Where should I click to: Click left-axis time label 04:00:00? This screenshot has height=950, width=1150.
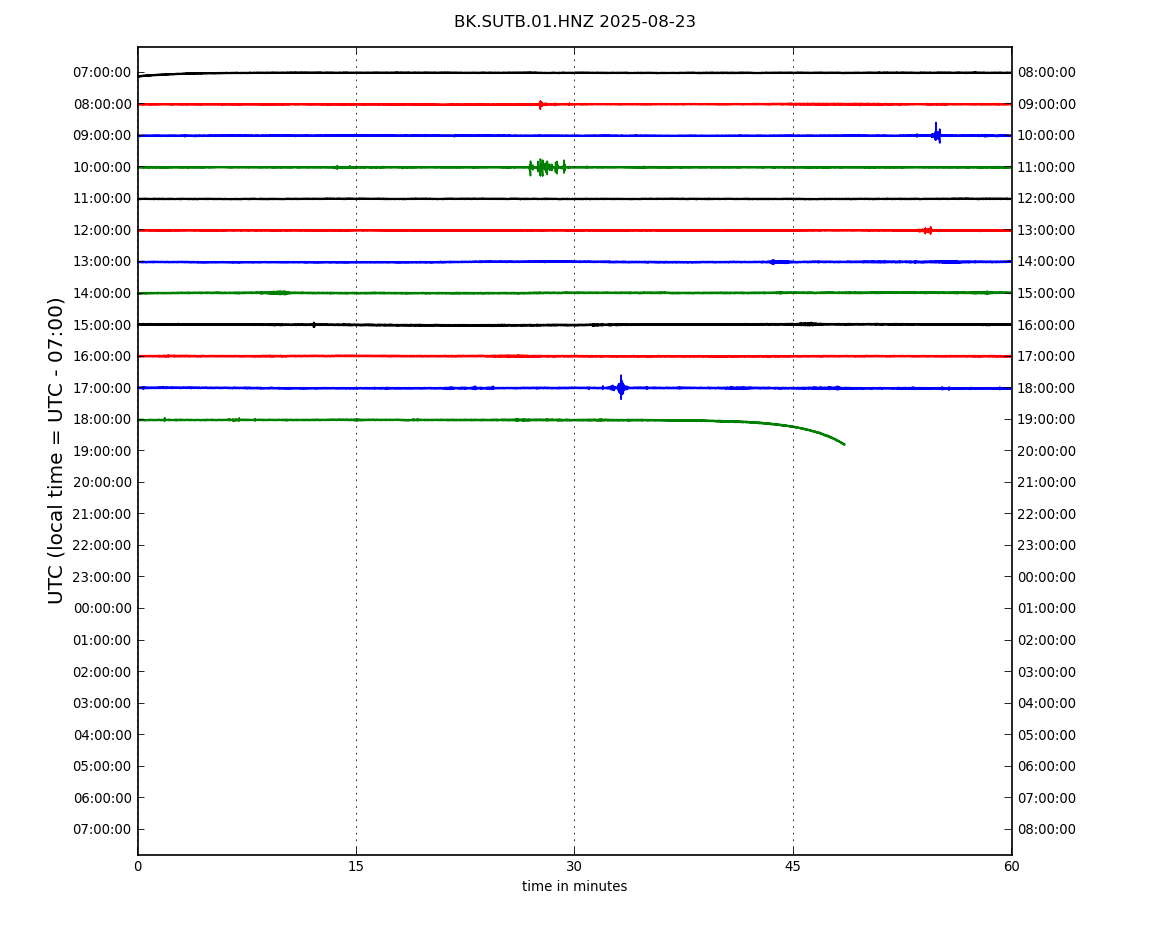point(102,735)
